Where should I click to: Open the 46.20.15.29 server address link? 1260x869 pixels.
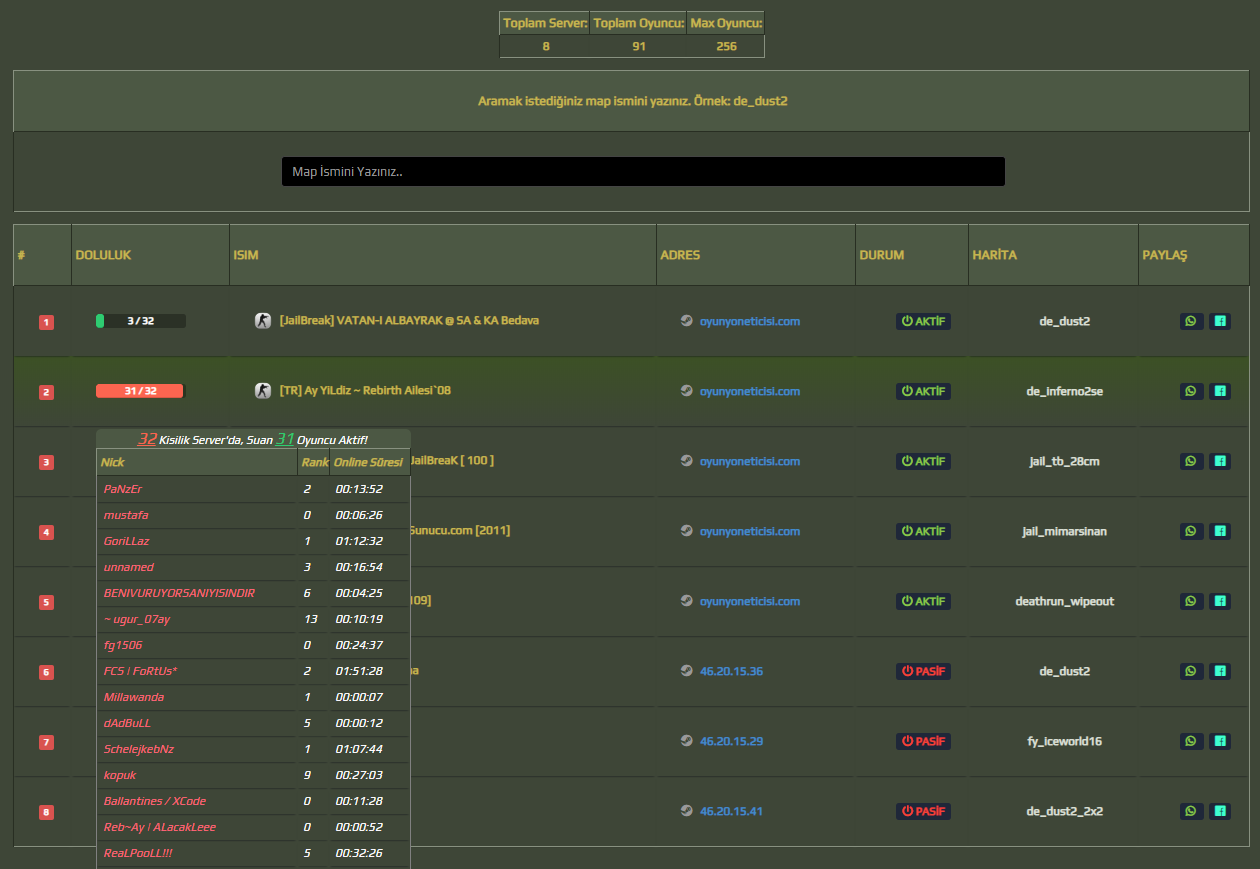tap(731, 741)
